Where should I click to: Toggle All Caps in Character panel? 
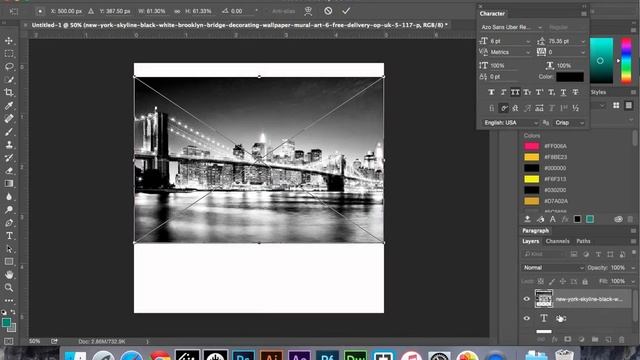pos(515,92)
